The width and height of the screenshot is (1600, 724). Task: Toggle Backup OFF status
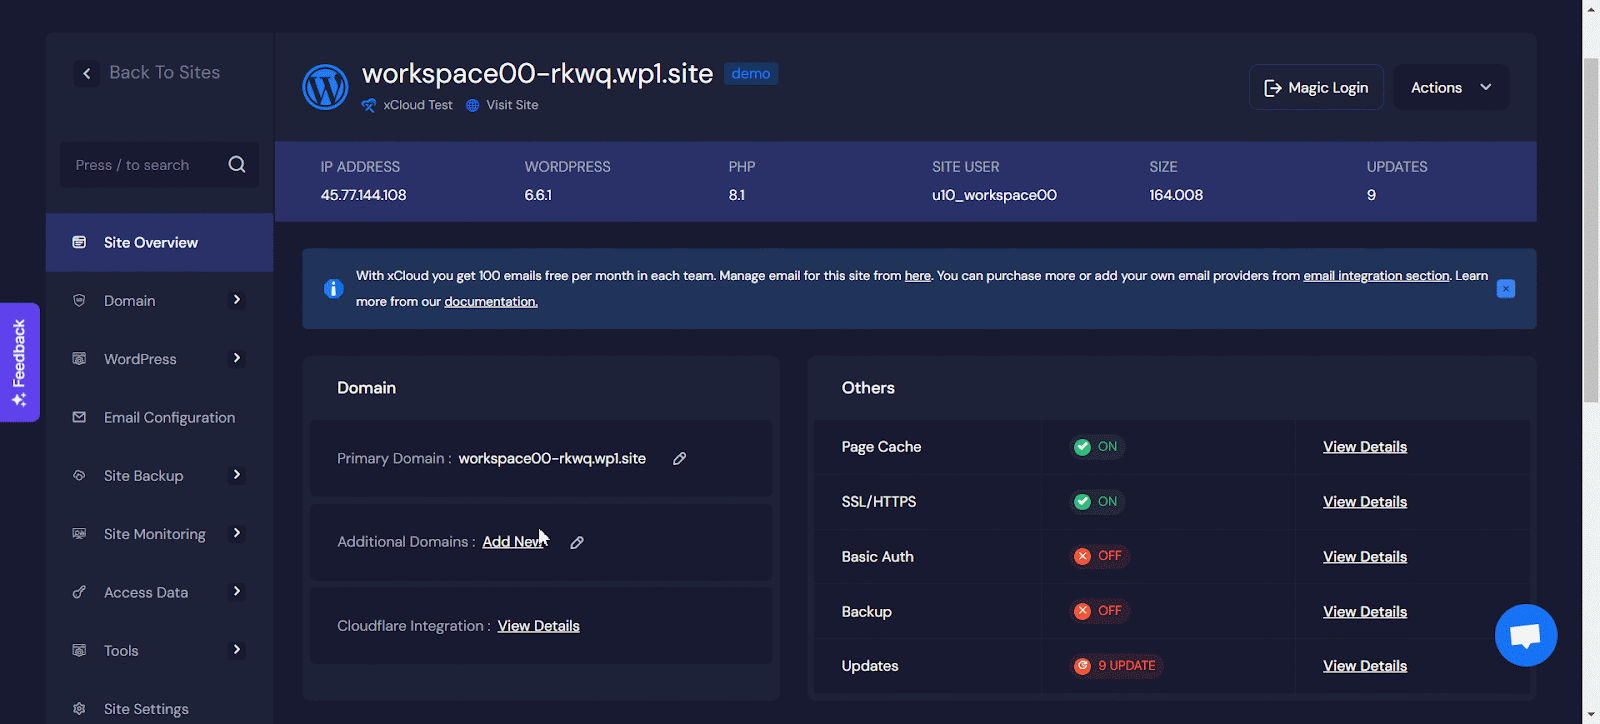[1099, 611]
